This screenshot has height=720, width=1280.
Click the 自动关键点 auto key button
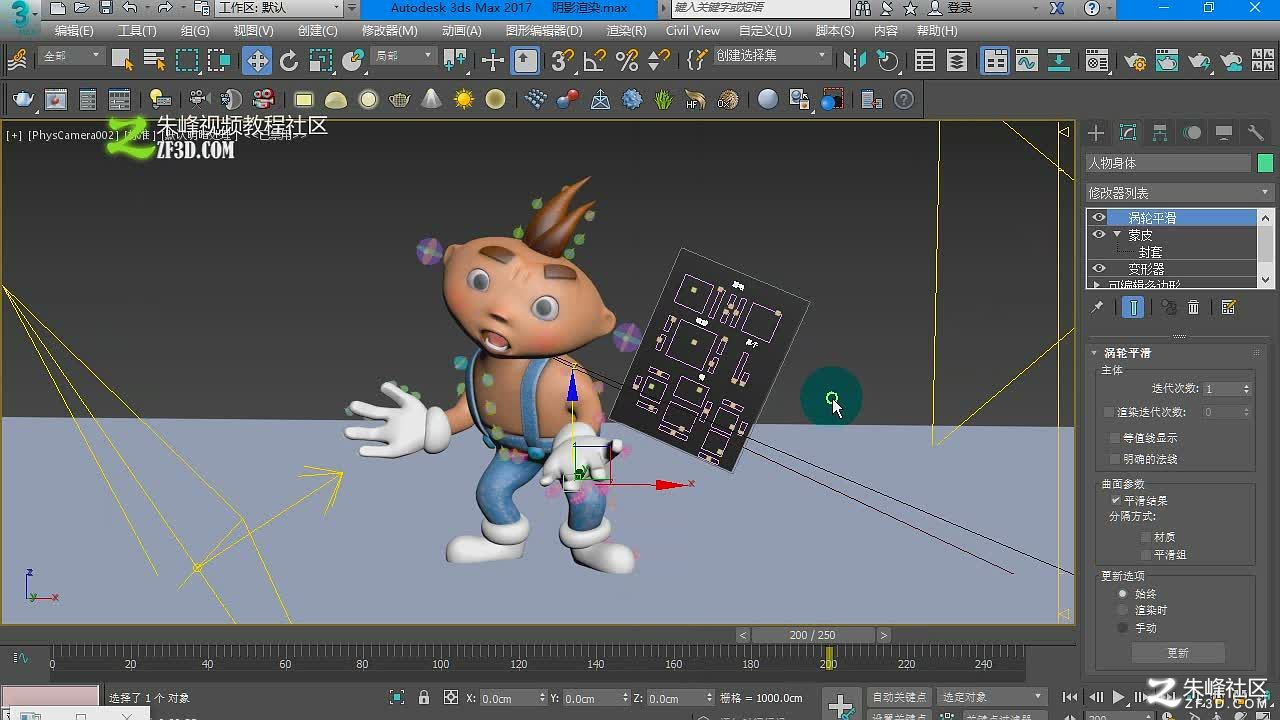[899, 697]
